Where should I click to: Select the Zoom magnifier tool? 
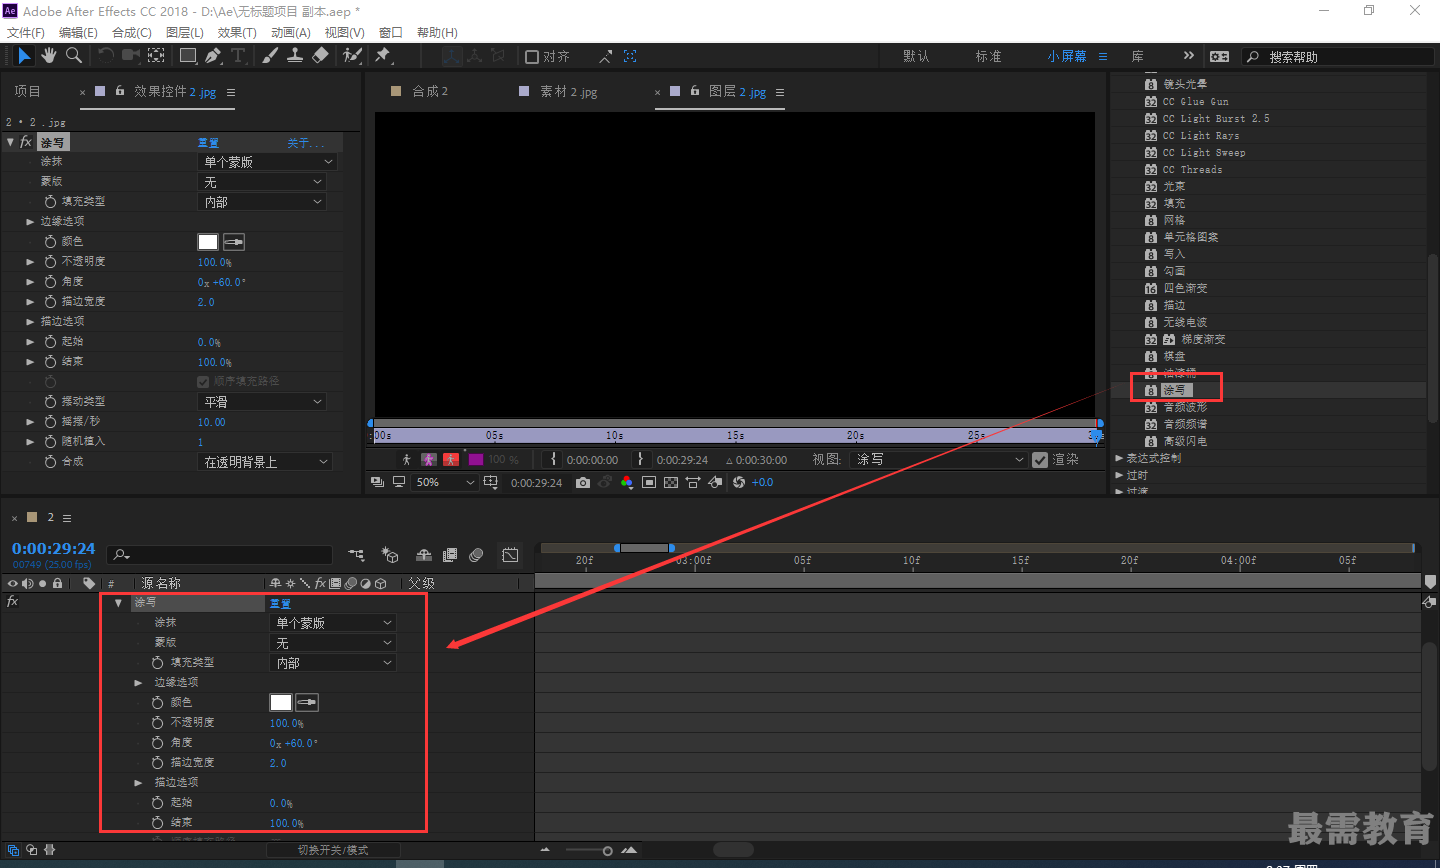pos(73,56)
